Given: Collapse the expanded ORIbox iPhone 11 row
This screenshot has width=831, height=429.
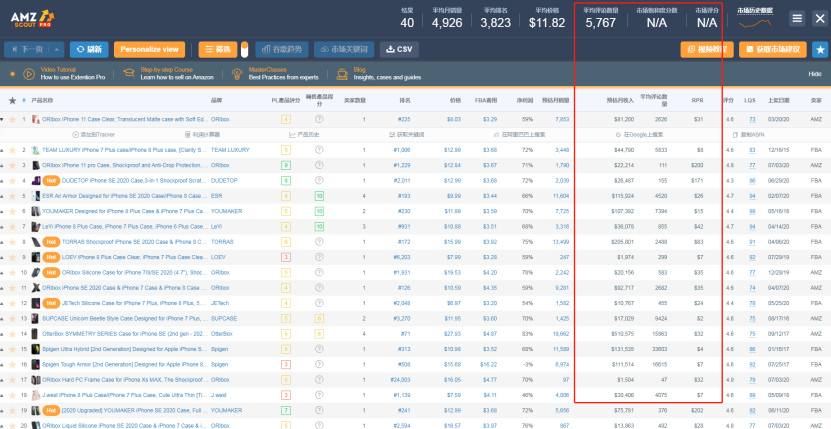Looking at the screenshot, I should coord(4,119).
